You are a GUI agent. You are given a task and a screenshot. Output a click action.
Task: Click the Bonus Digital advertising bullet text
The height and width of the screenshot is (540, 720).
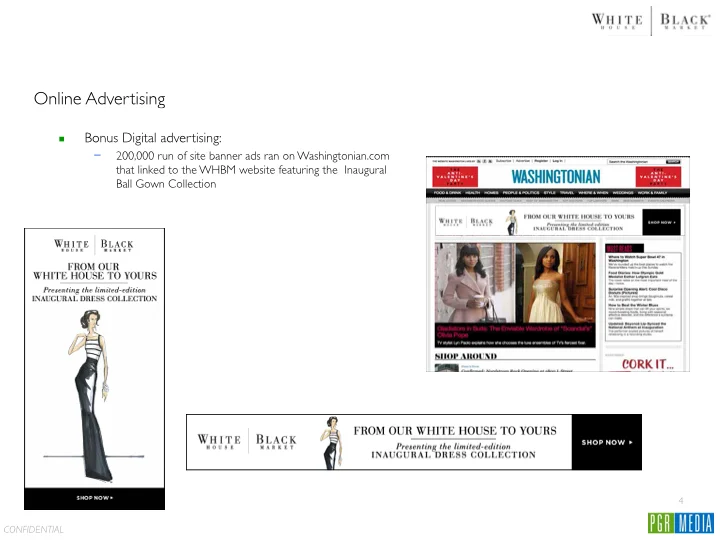click(x=153, y=138)
